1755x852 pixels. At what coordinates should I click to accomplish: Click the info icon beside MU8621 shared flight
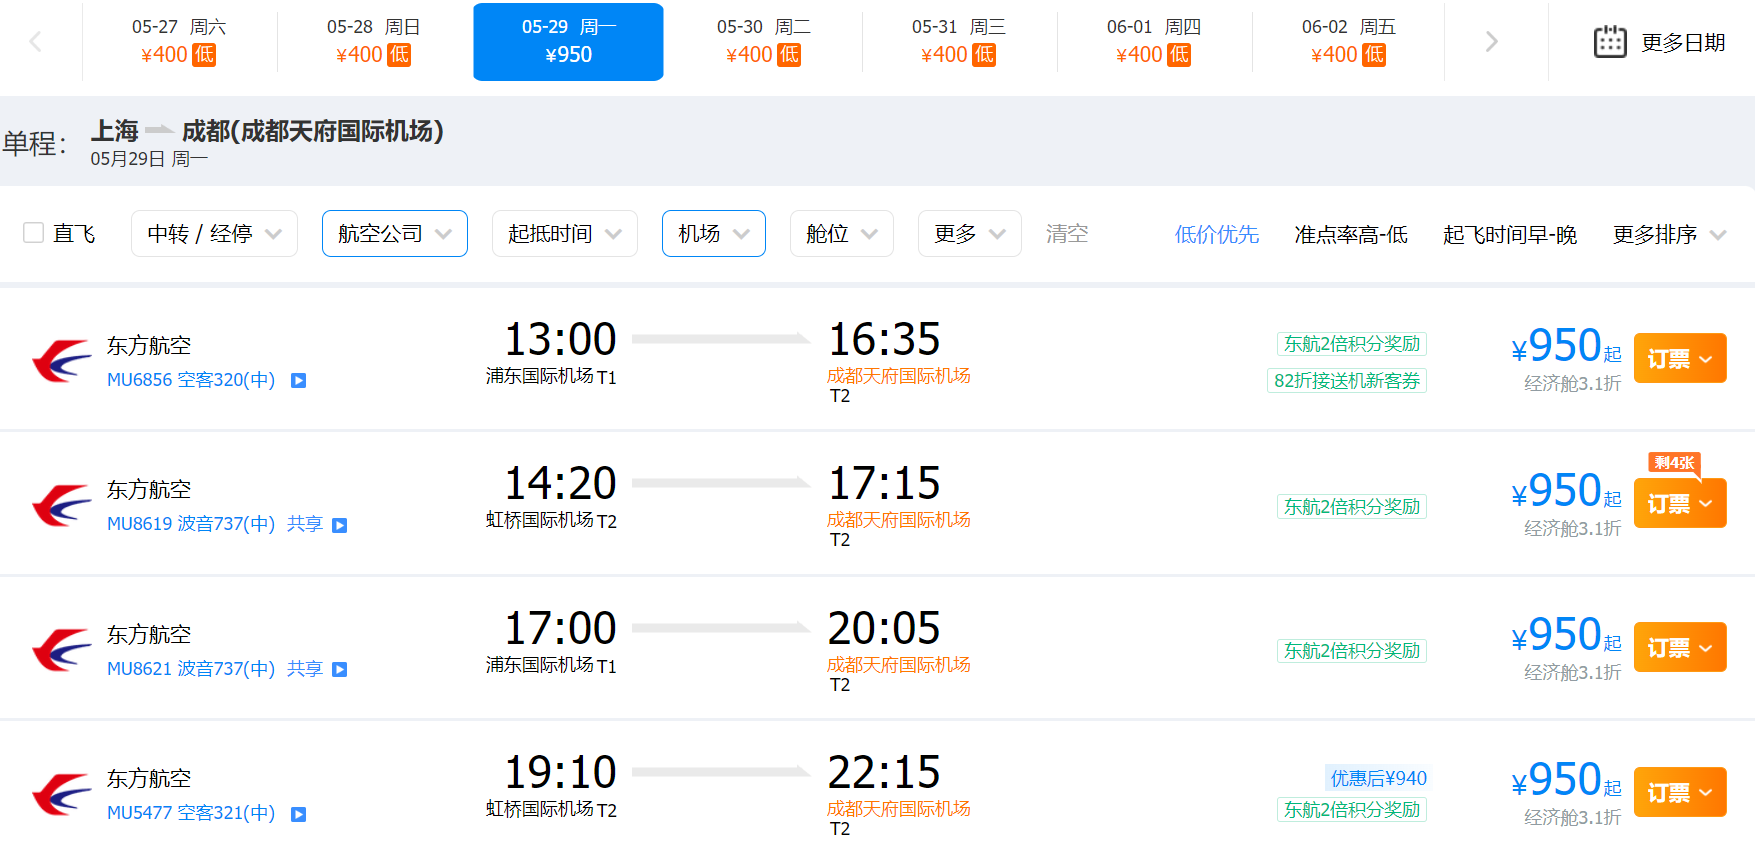(x=340, y=669)
